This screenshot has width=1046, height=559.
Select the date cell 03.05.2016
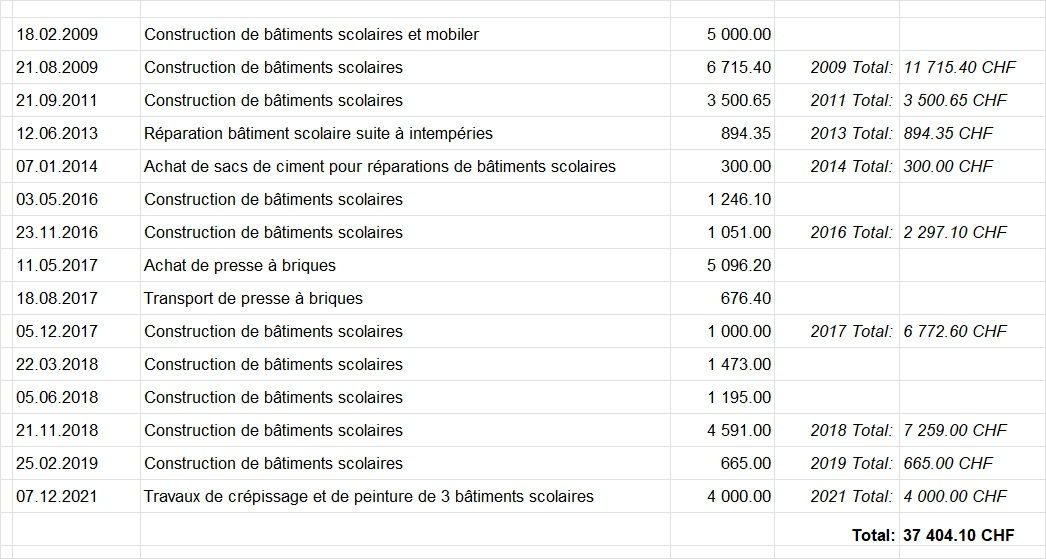point(57,200)
